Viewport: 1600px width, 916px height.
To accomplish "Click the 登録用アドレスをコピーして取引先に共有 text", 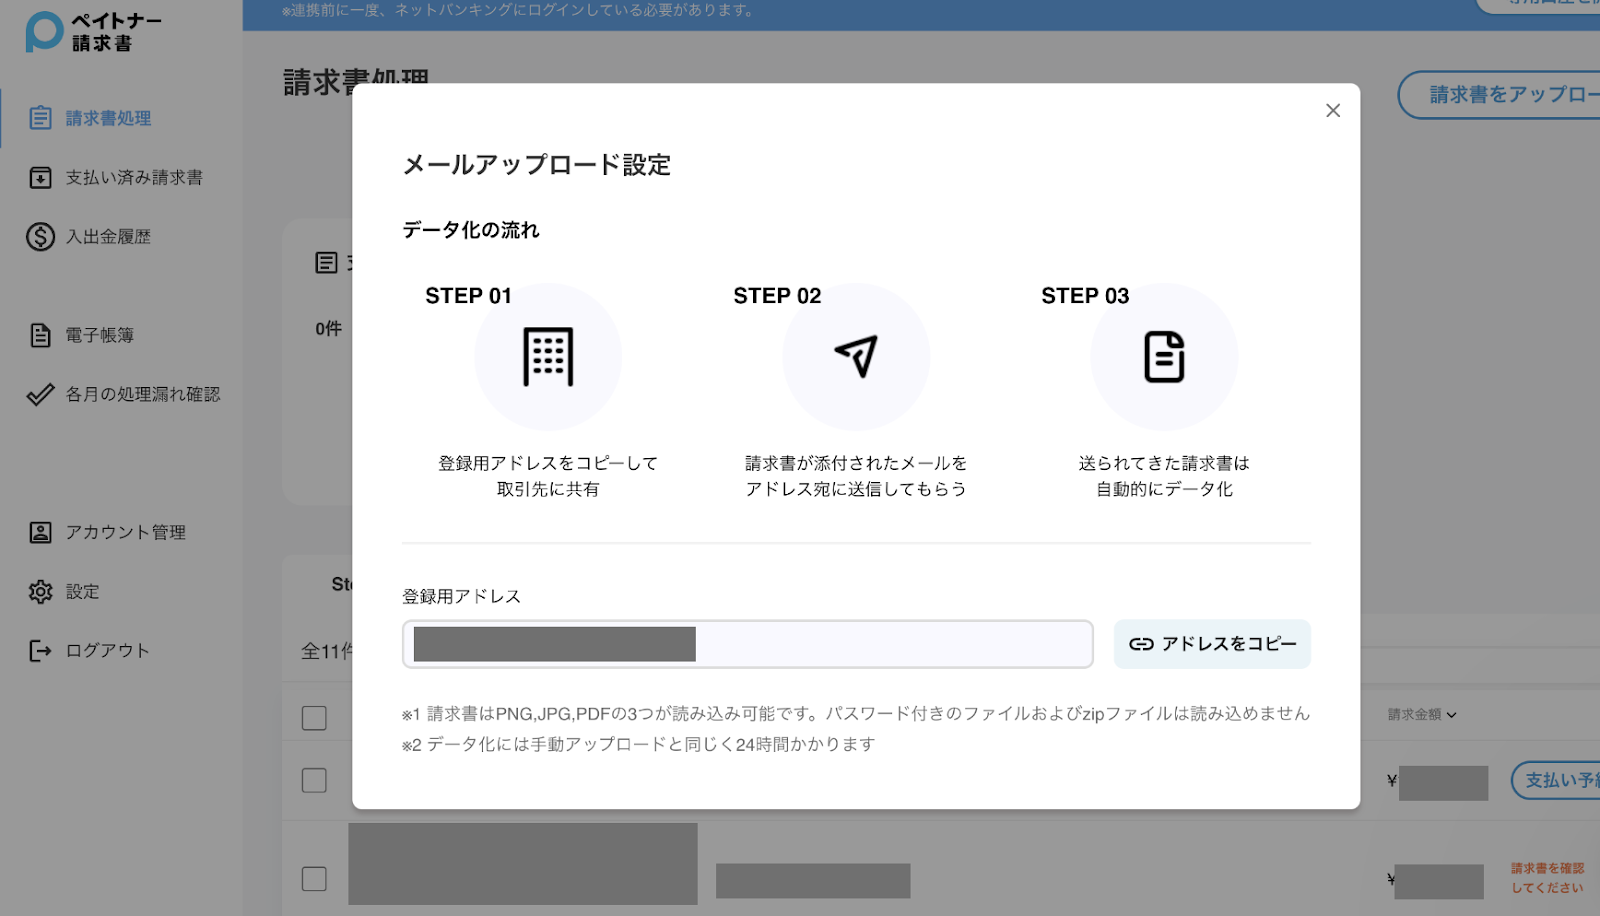I will (x=548, y=476).
